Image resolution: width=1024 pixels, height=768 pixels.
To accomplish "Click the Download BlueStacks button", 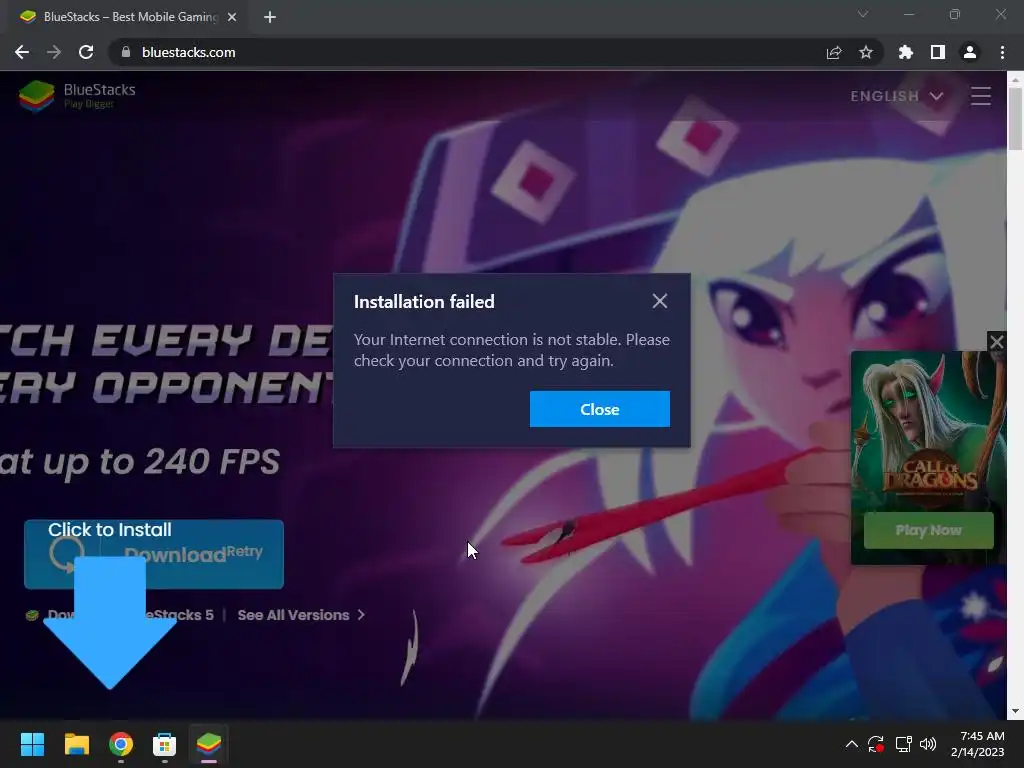I will 154,554.
